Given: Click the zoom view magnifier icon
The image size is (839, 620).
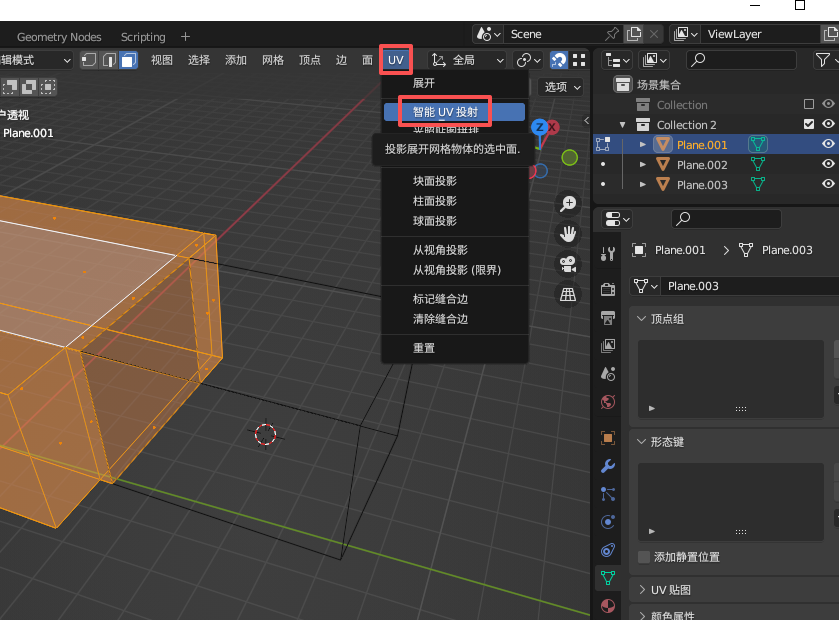Looking at the screenshot, I should (568, 204).
